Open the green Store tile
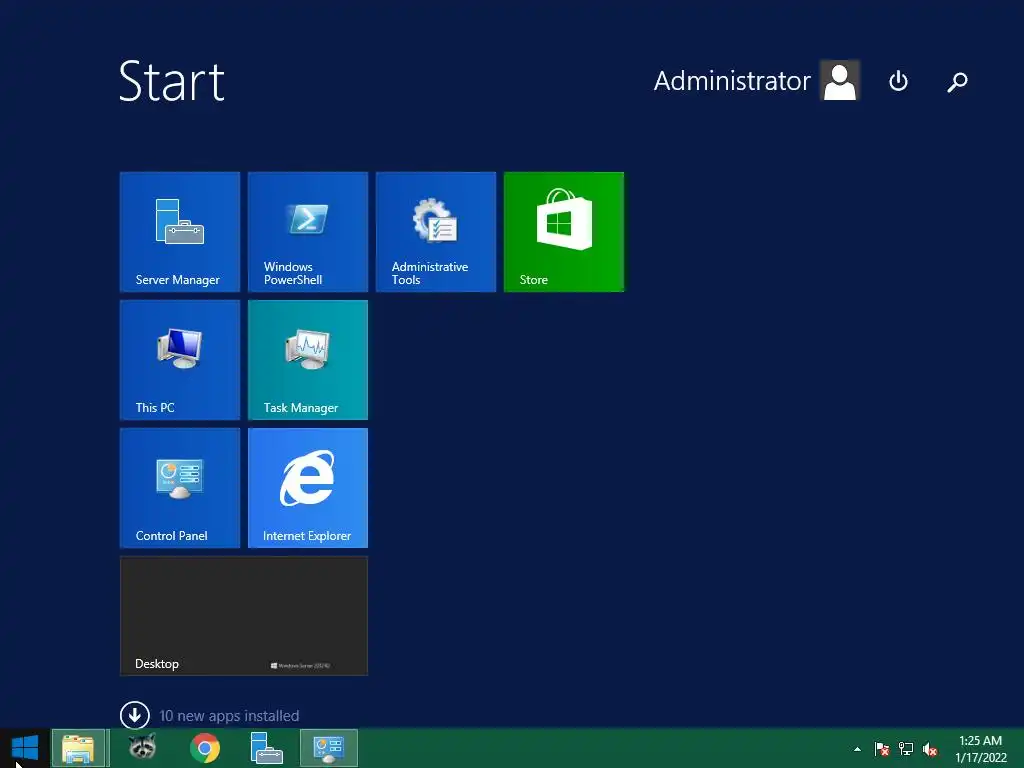Screen dimensions: 1024x768 [x=564, y=232]
